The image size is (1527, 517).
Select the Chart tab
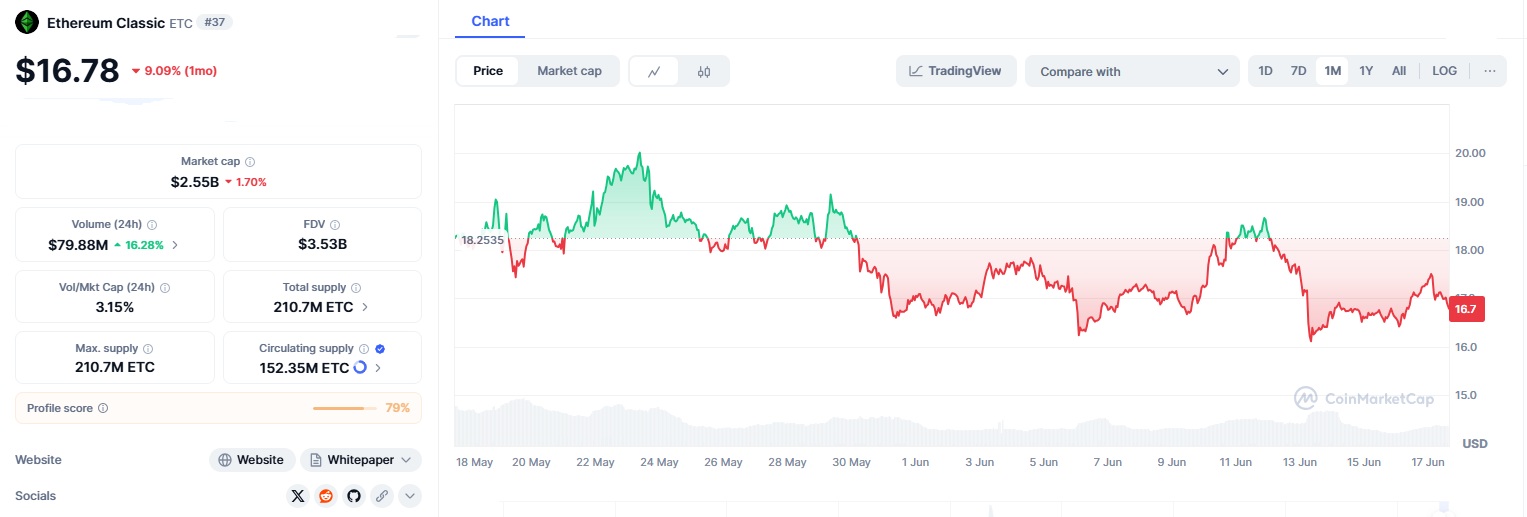(490, 21)
